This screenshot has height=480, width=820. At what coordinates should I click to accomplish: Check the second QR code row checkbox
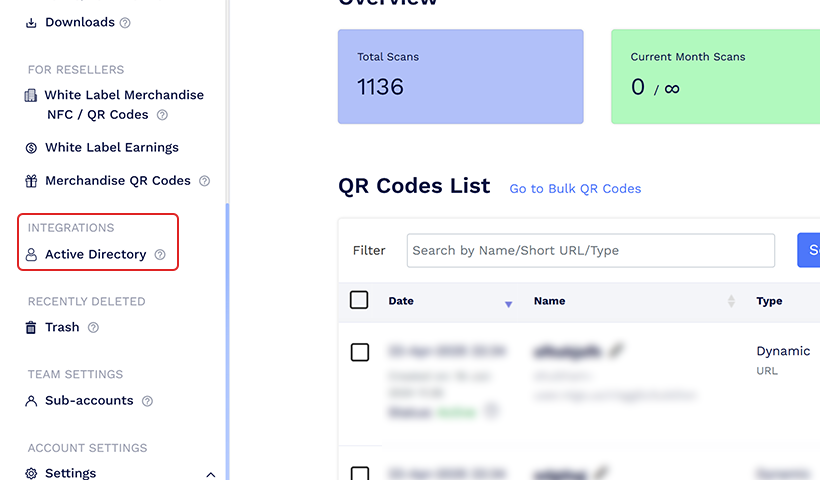(360, 473)
